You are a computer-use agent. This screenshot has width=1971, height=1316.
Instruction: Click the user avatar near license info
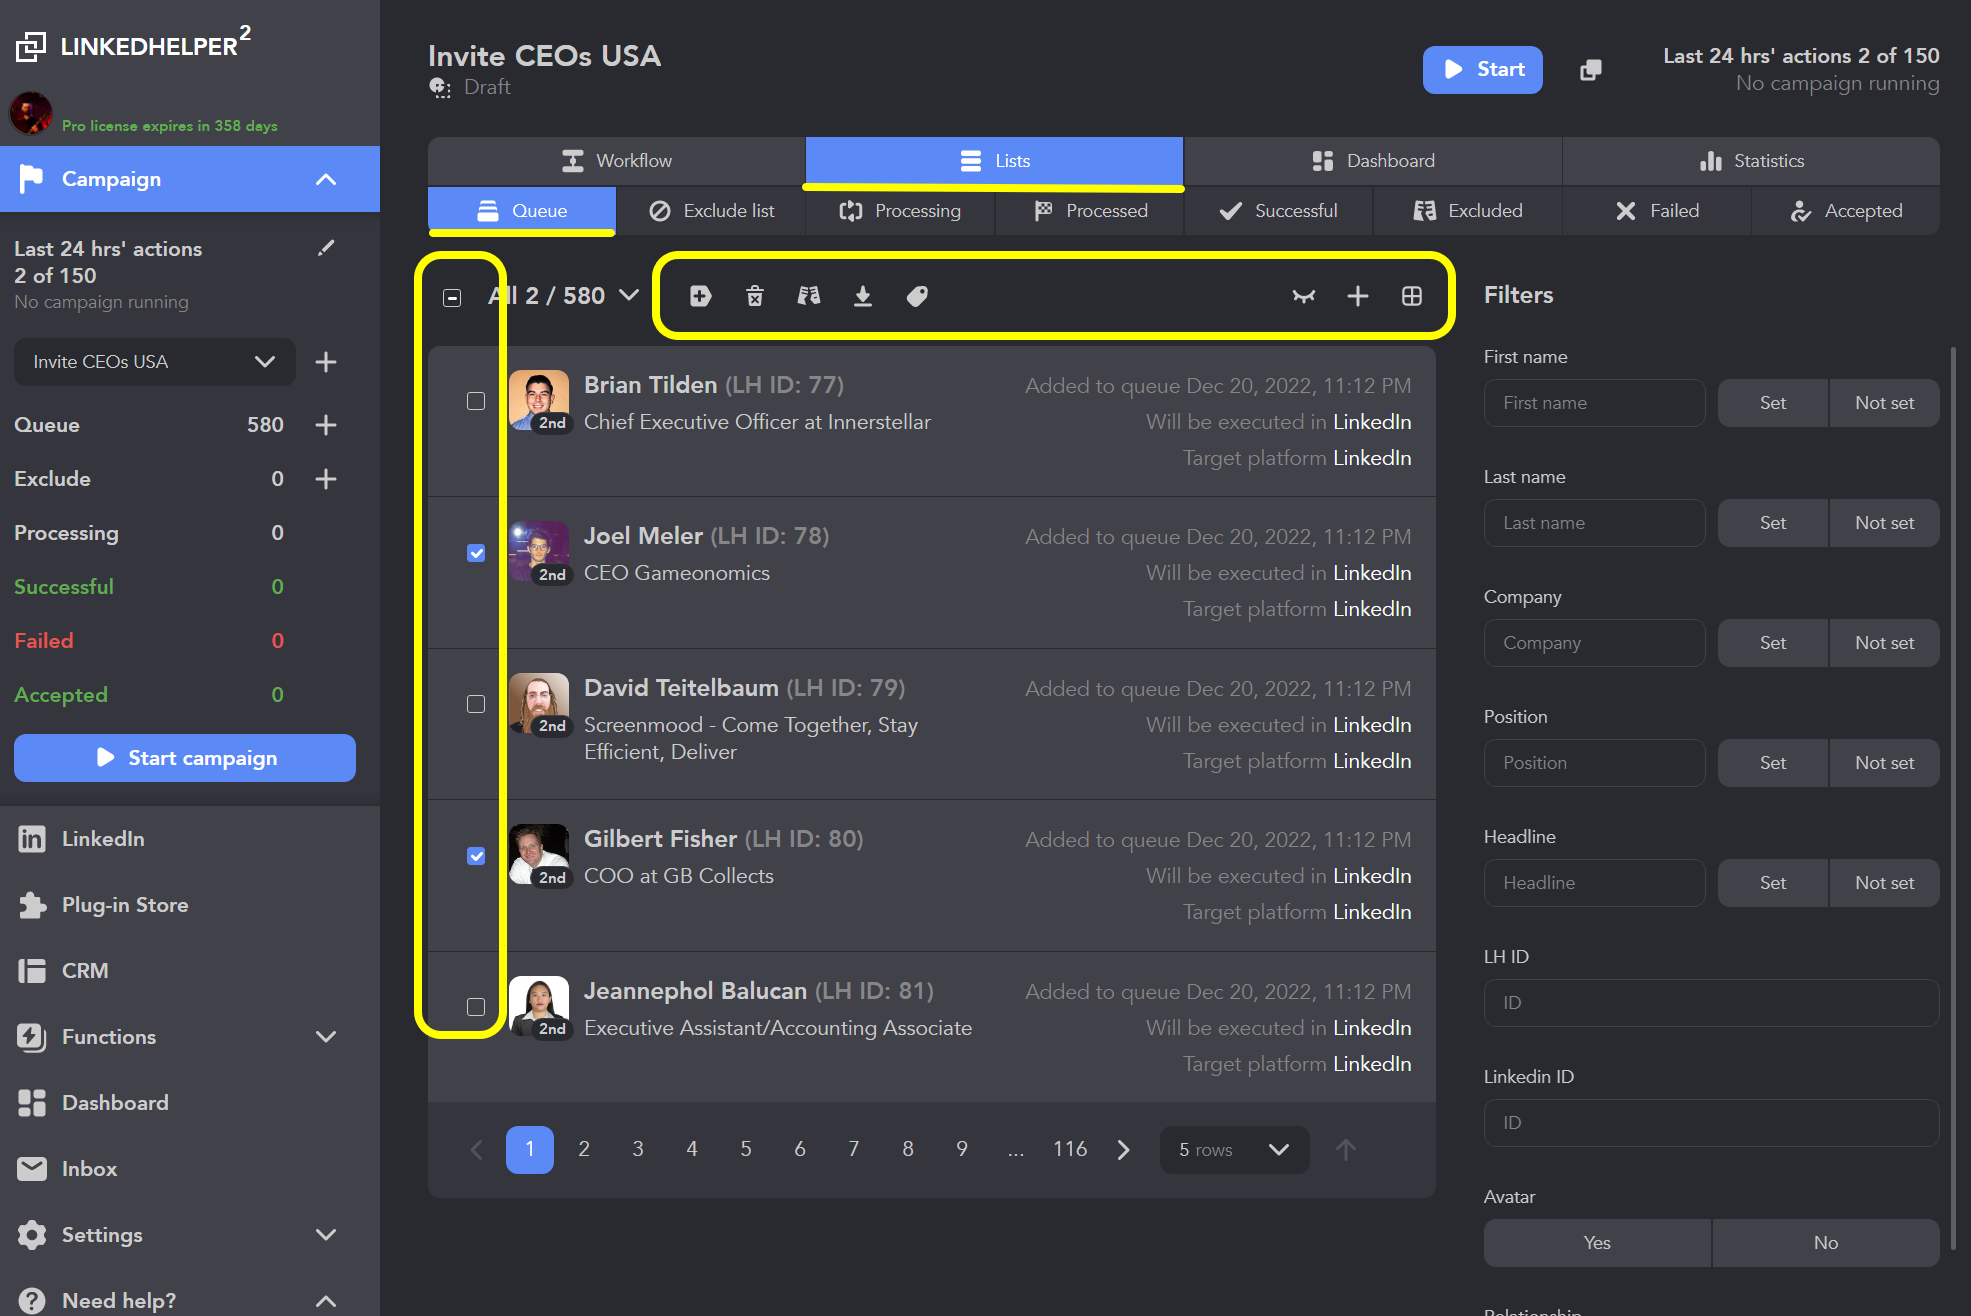pos(31,113)
